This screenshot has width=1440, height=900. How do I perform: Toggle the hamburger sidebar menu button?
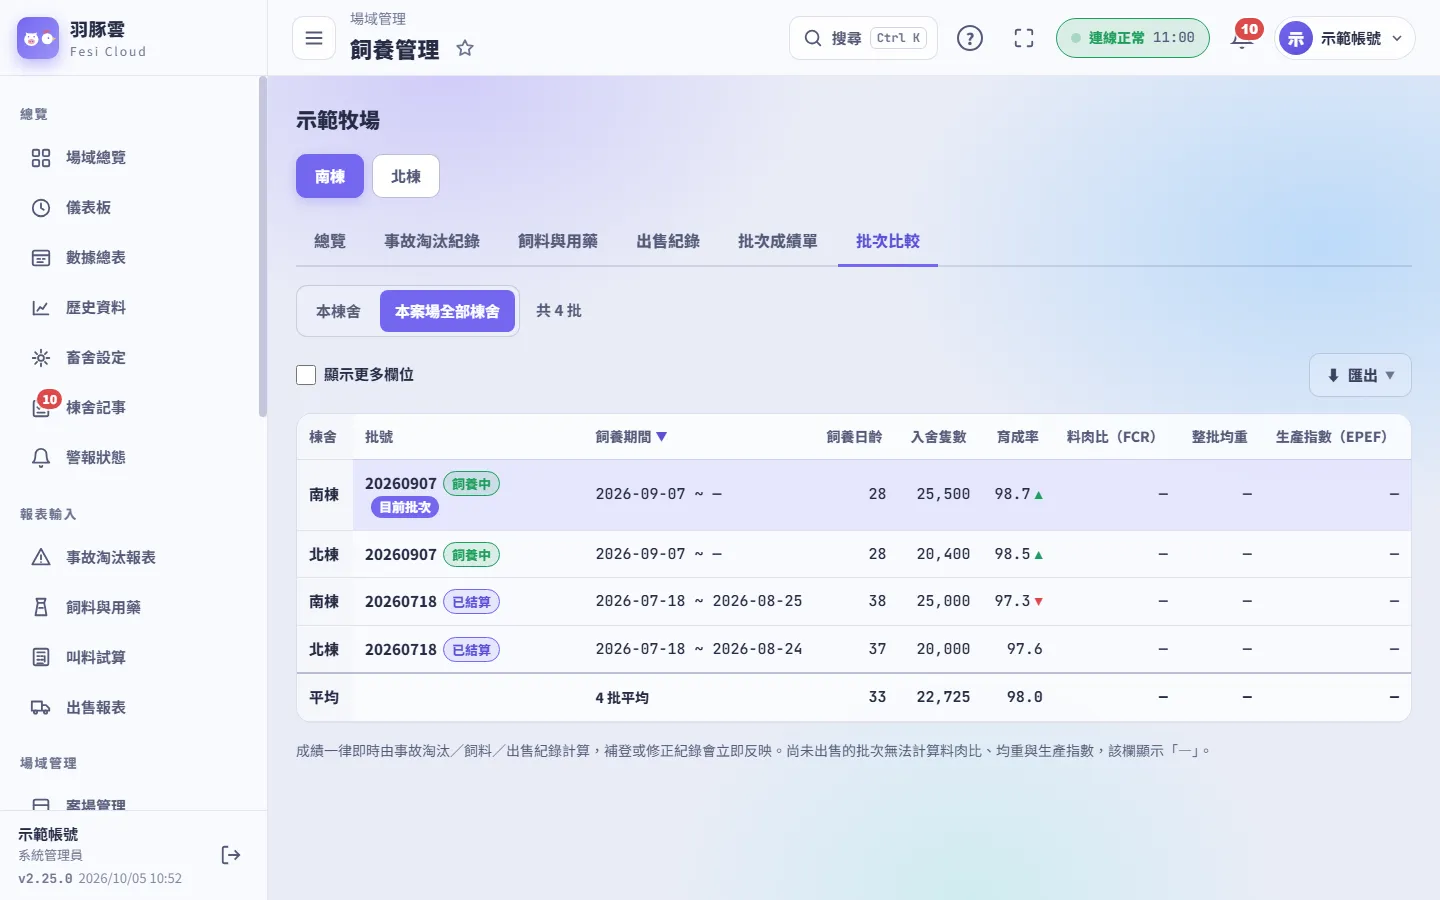[x=314, y=38]
